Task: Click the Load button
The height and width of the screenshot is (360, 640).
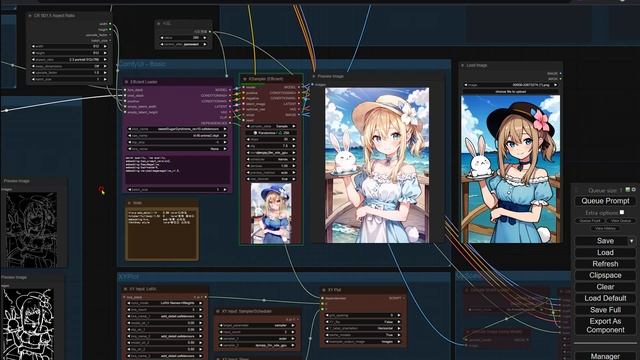Action: pyautogui.click(x=605, y=253)
